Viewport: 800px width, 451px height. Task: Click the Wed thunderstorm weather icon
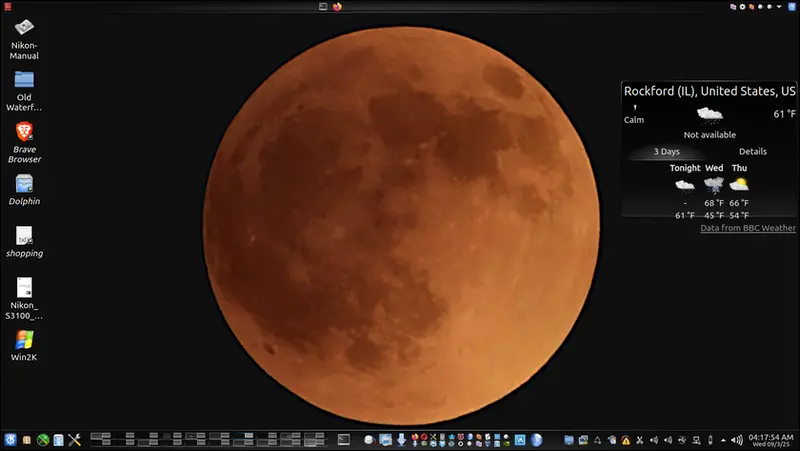pos(714,185)
